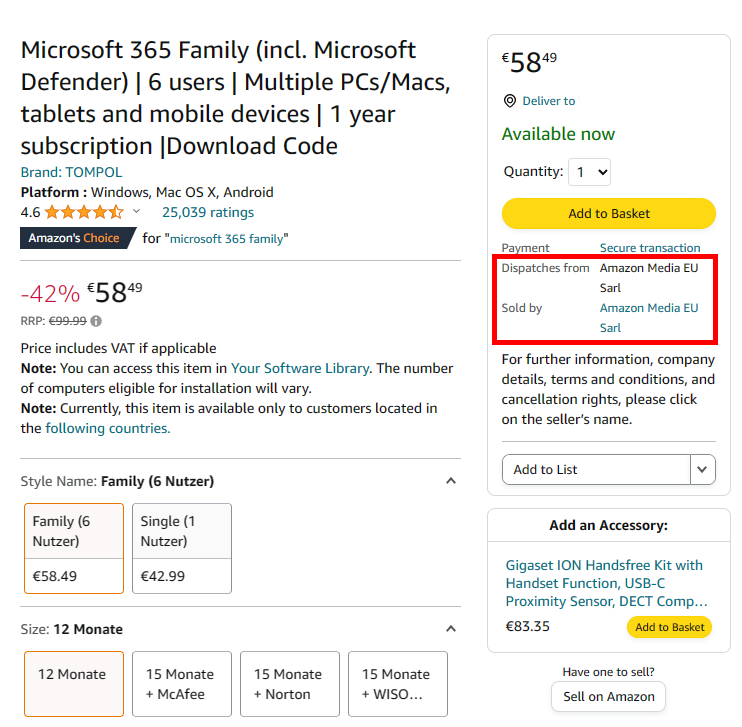Choose the 15 Monate + Norton option

pos(290,684)
